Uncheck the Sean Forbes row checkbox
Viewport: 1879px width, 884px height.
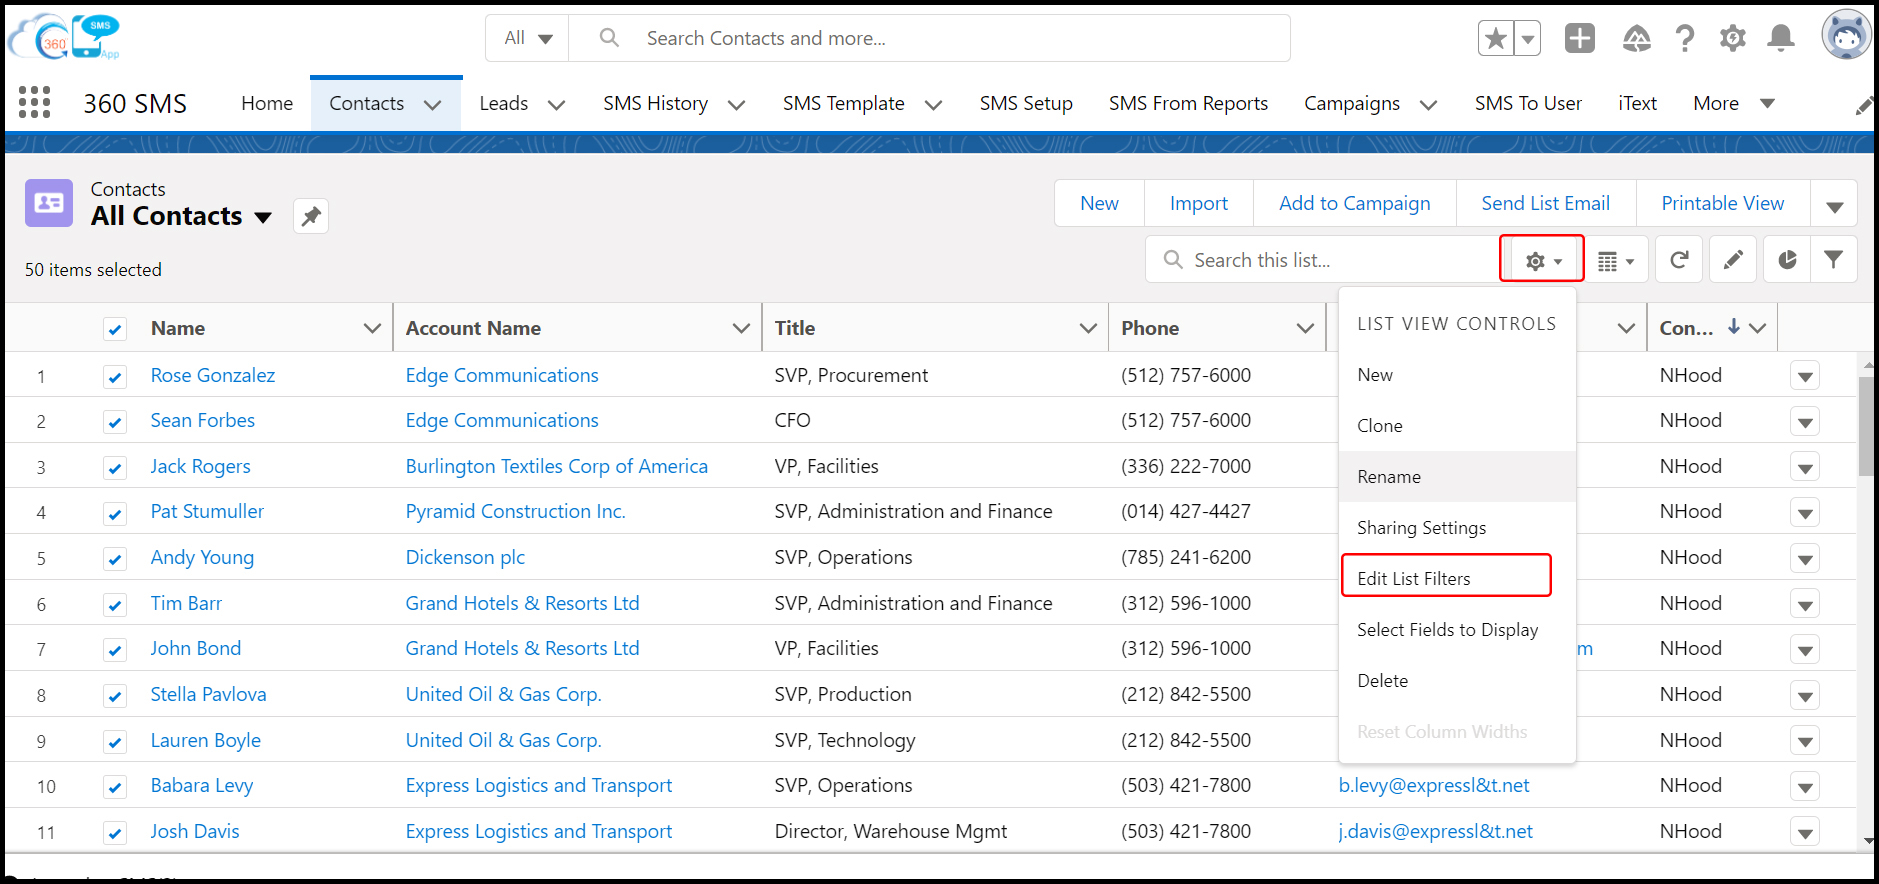(x=115, y=422)
